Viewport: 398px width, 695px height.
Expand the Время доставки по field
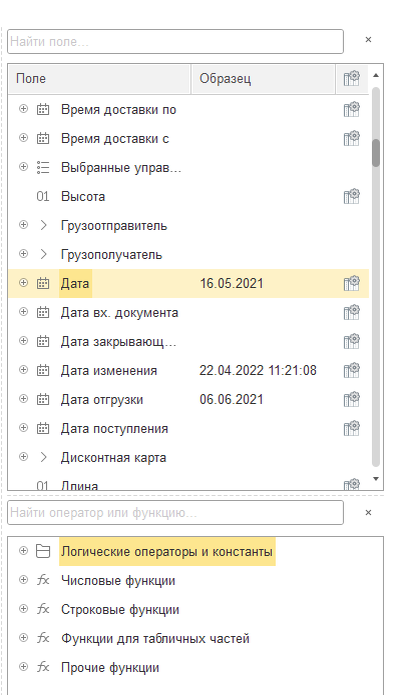[x=23, y=109]
